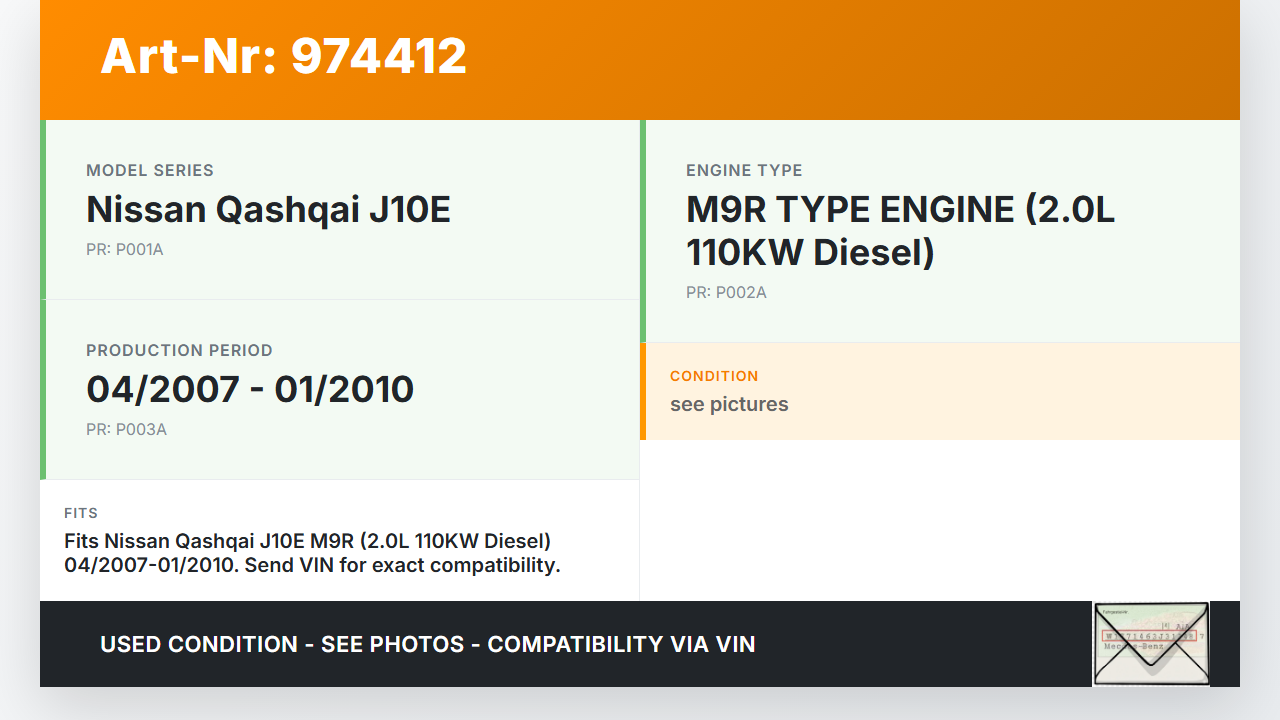Click the "M9R TYPE ENGINE" engine value
Screen dimensions: 1280x720
coord(900,231)
